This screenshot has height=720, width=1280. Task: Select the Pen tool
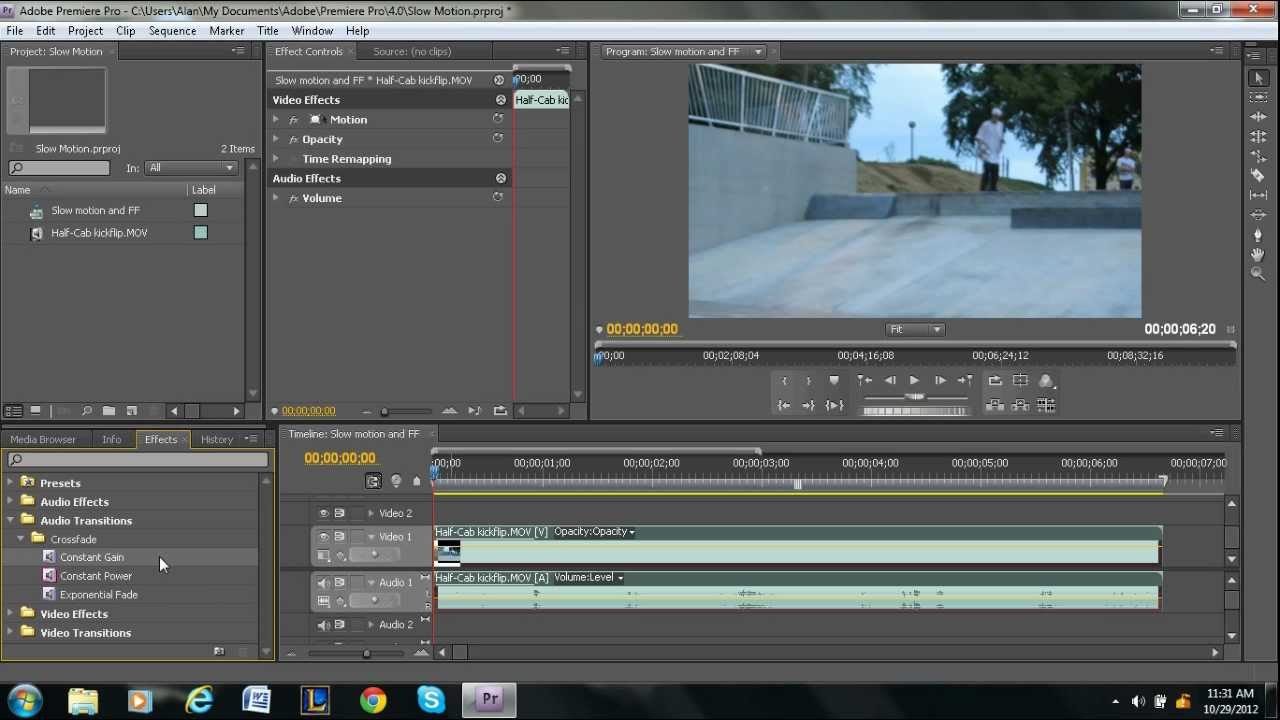click(x=1259, y=234)
